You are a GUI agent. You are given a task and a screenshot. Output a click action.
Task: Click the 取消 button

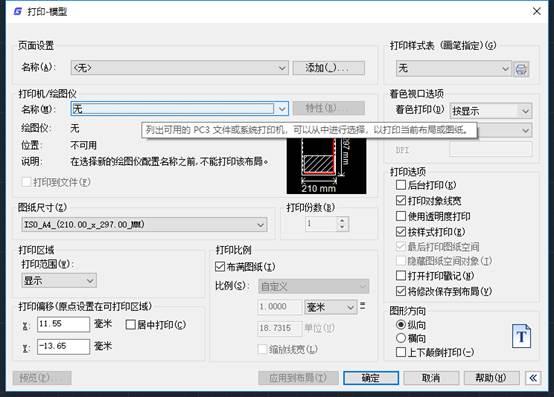click(x=431, y=378)
